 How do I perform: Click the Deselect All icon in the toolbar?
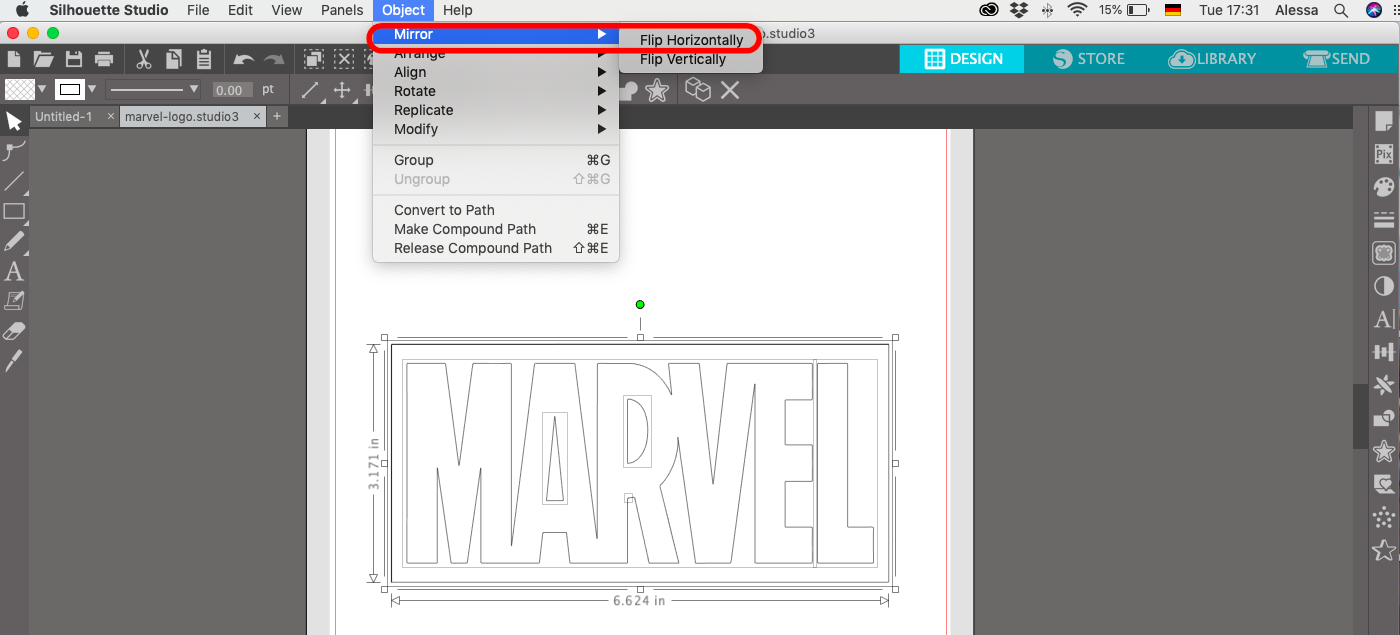[x=345, y=59]
